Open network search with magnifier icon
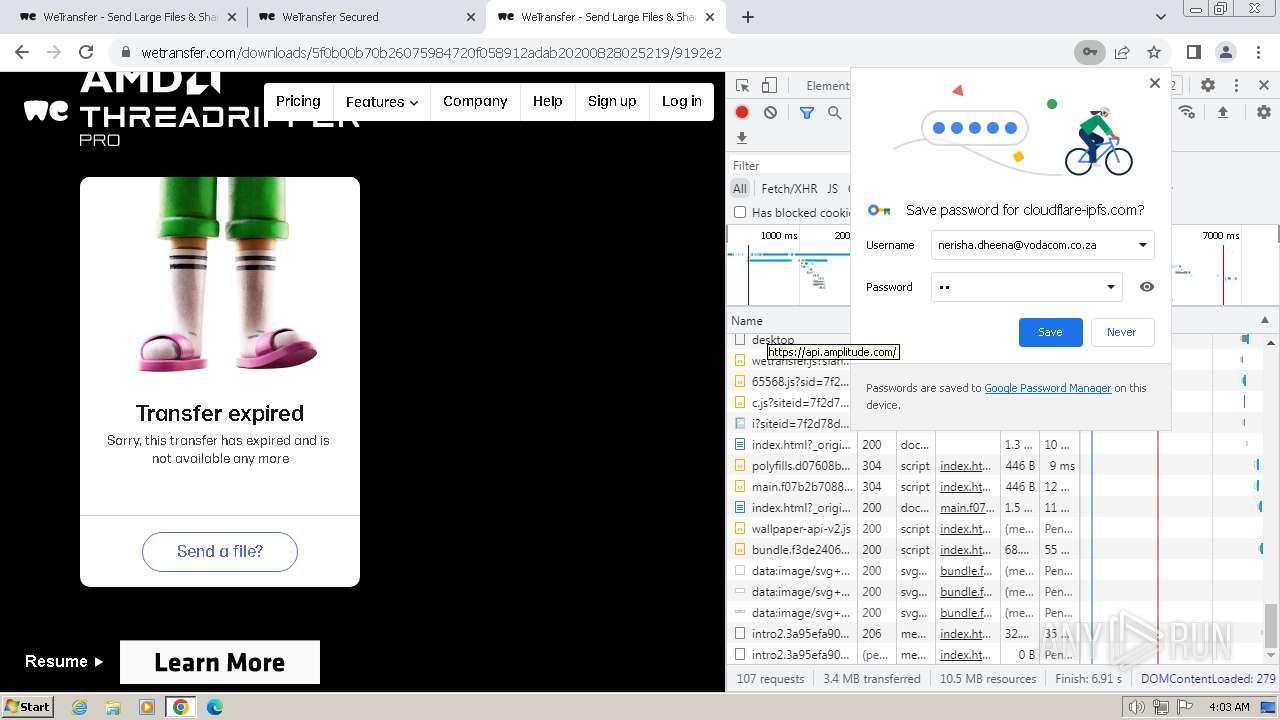Screen dimensions: 1280x720 (x=835, y=113)
